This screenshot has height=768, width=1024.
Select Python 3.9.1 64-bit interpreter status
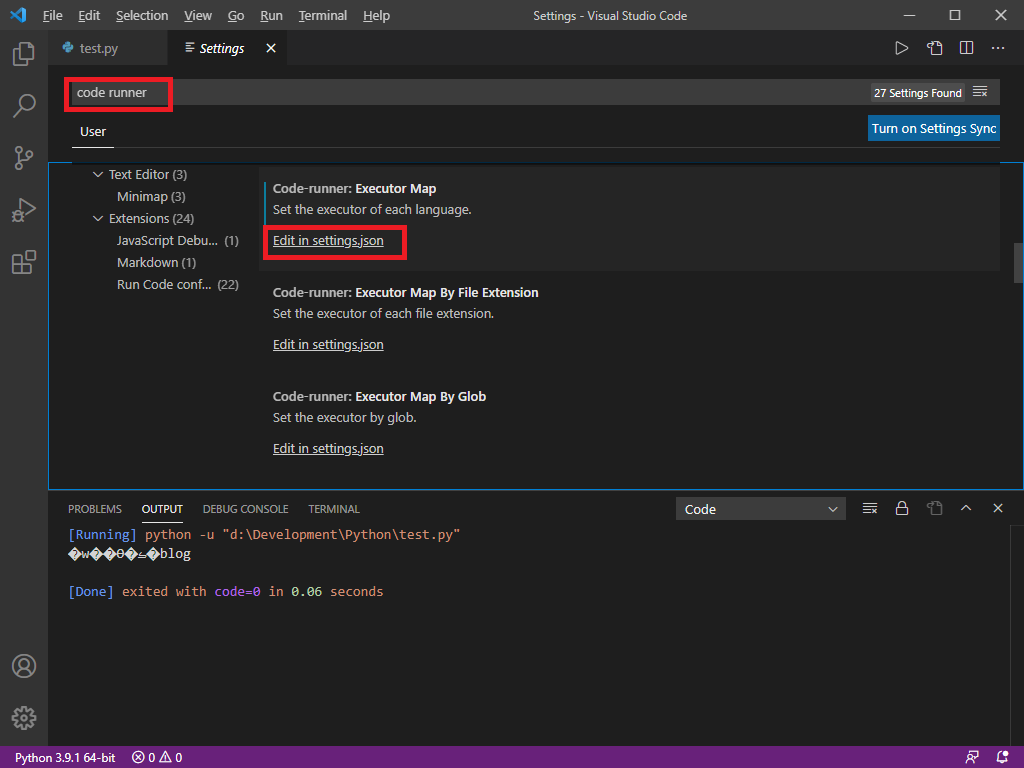point(65,758)
